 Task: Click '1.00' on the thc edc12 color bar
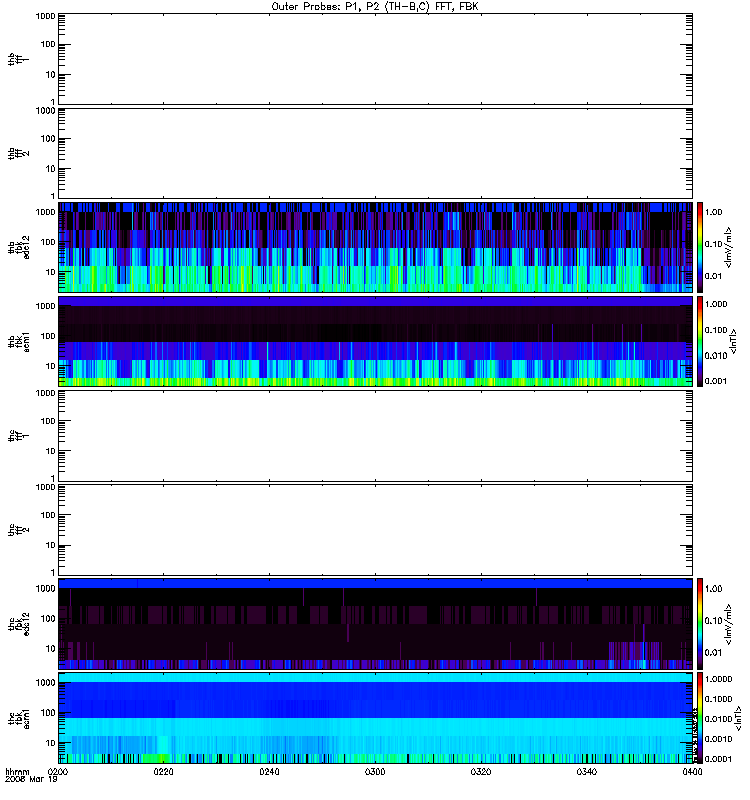(x=713, y=589)
